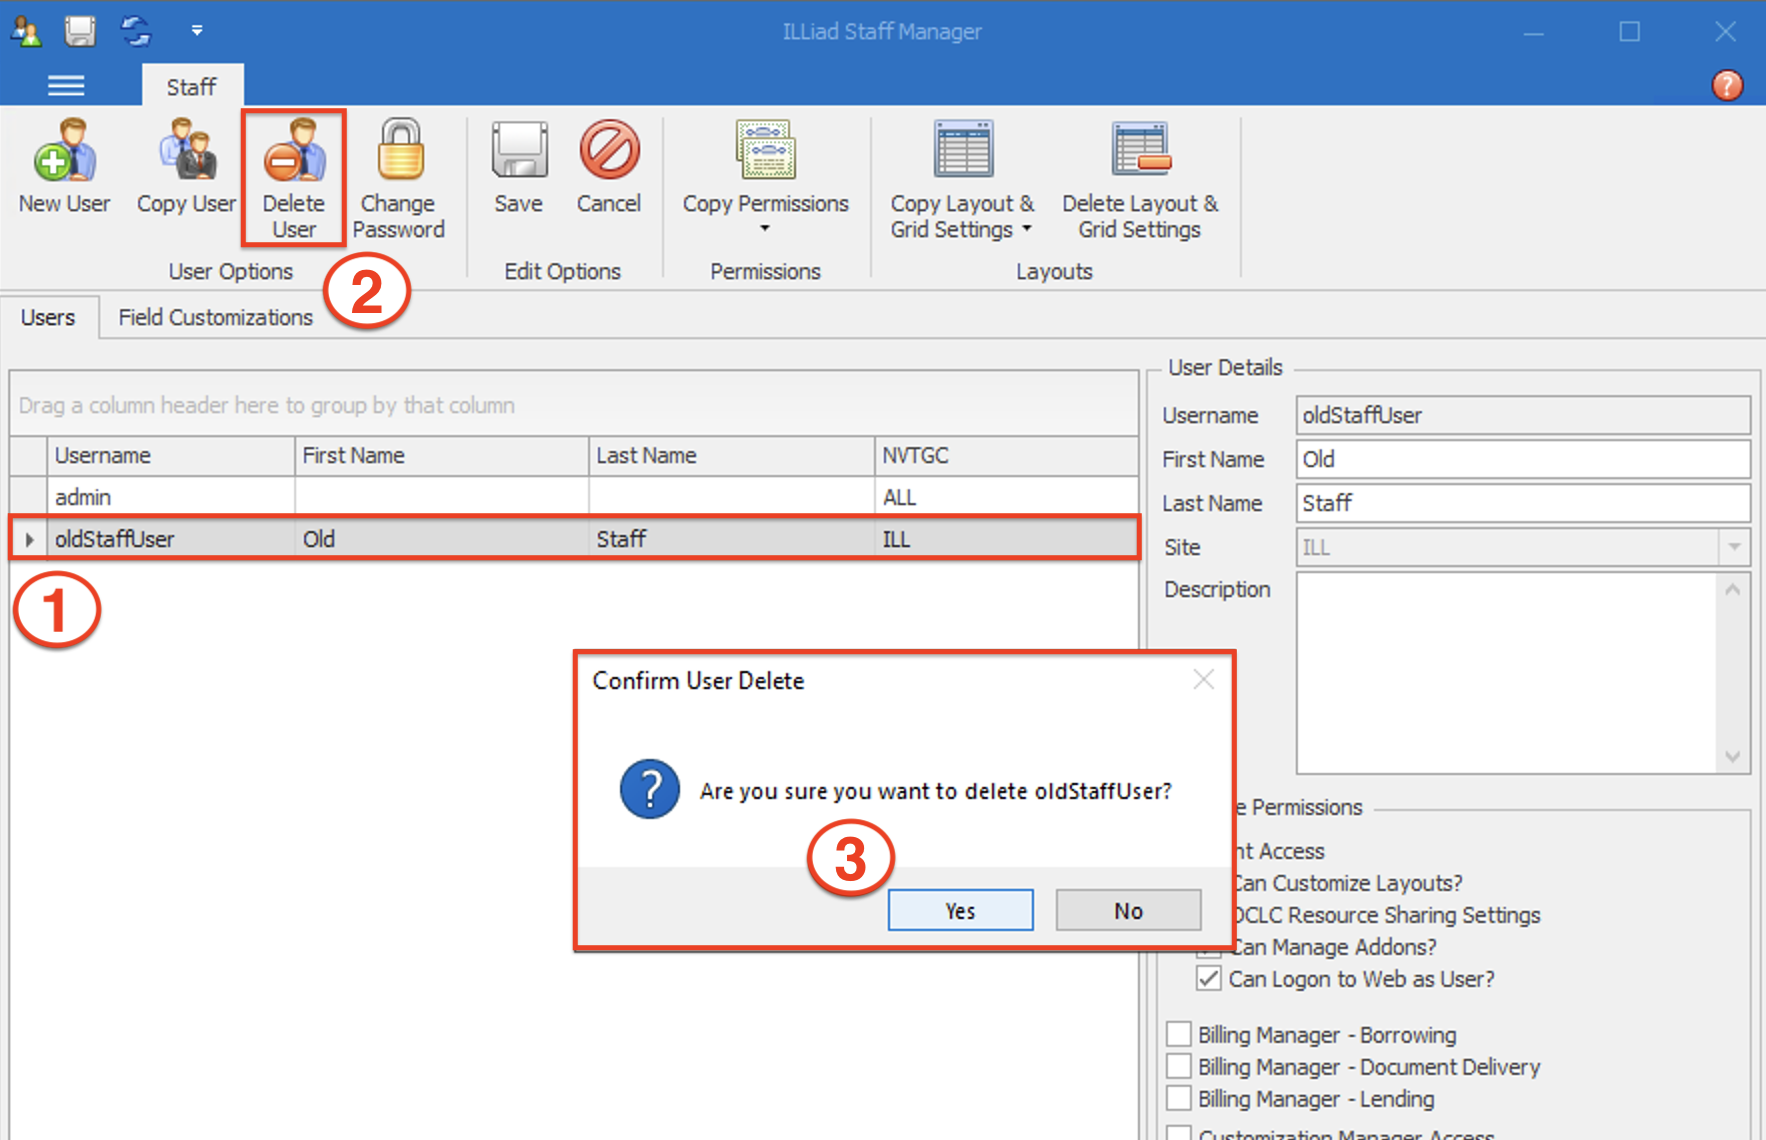1766x1140 pixels.
Task: Expand the Site combo box arrow
Action: (x=1734, y=547)
